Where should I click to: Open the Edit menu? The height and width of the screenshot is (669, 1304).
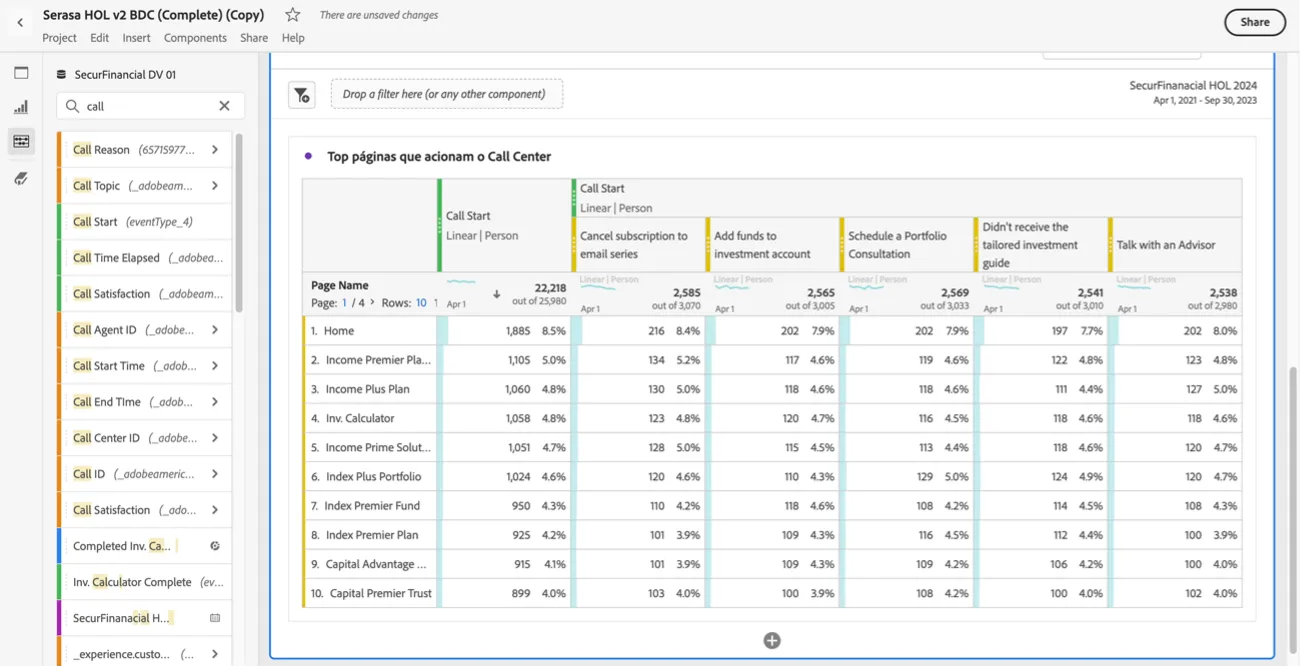click(x=100, y=38)
